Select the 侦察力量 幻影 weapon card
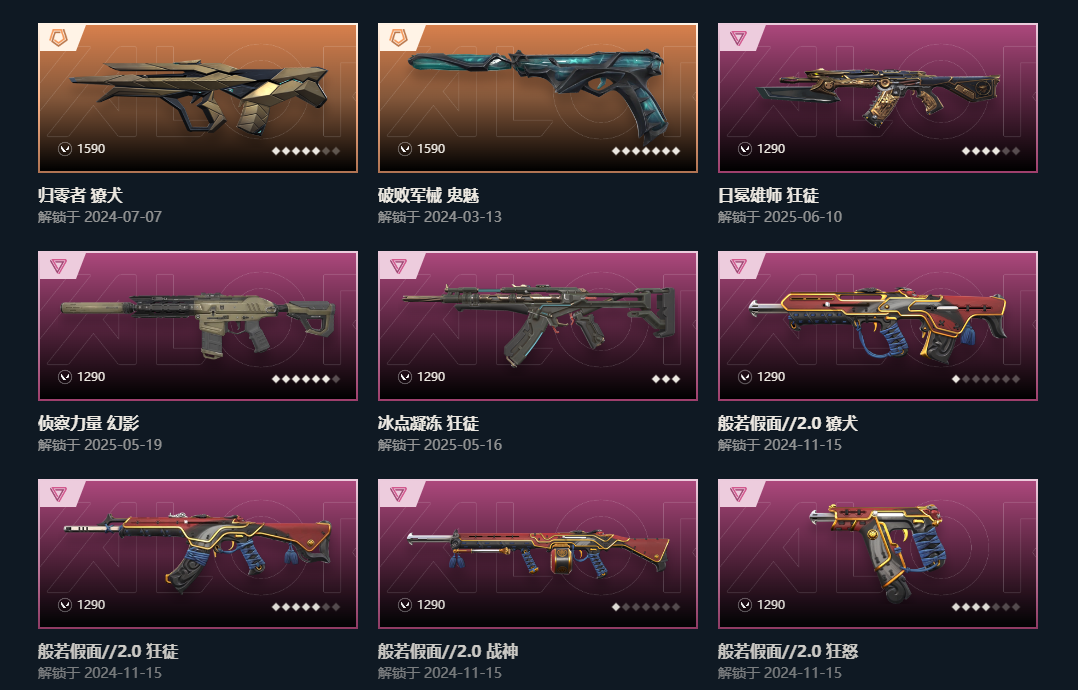The width and height of the screenshot is (1078, 690). pos(198,326)
